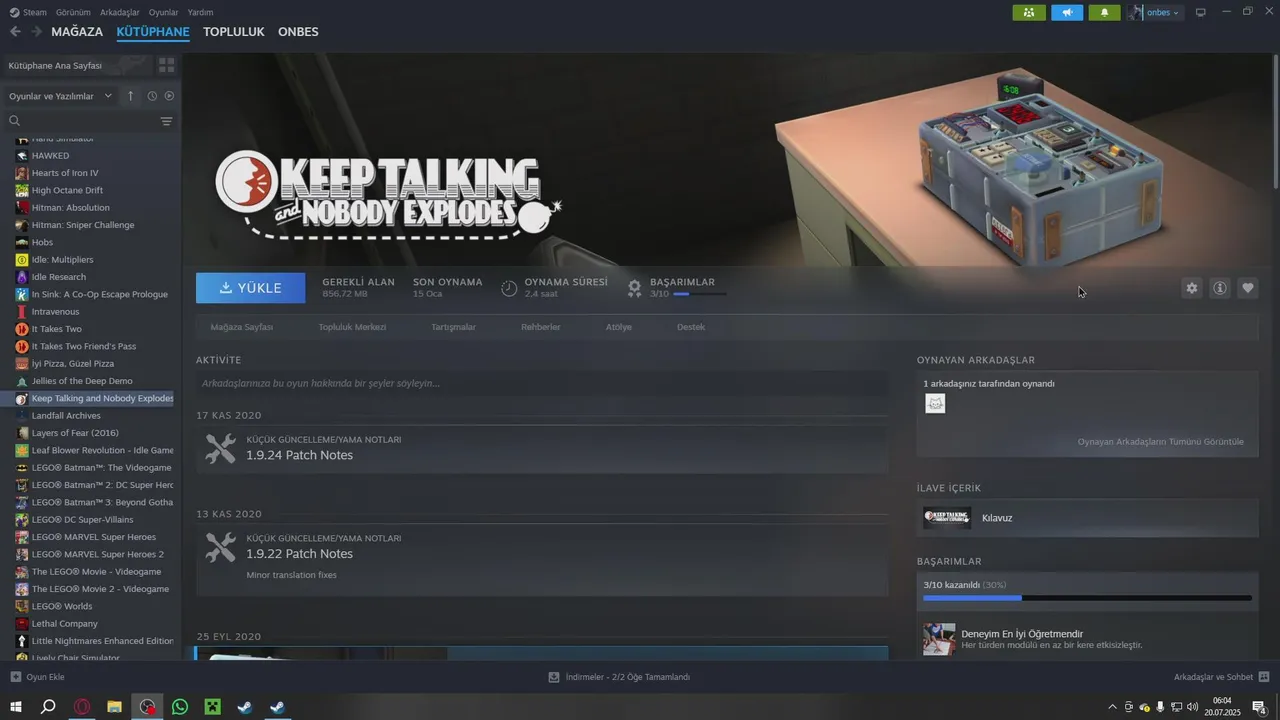Open the Steam menu
The width and height of the screenshot is (1280, 720).
[28, 12]
